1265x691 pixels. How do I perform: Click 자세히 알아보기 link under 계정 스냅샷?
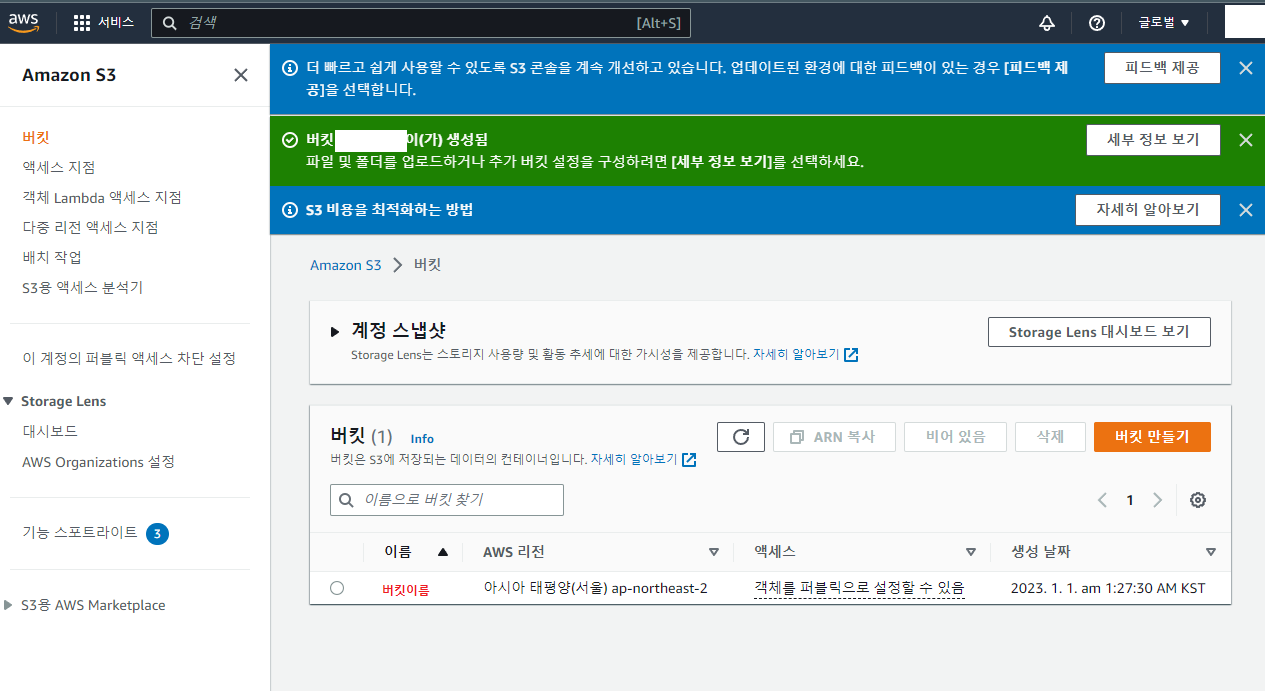click(796, 355)
